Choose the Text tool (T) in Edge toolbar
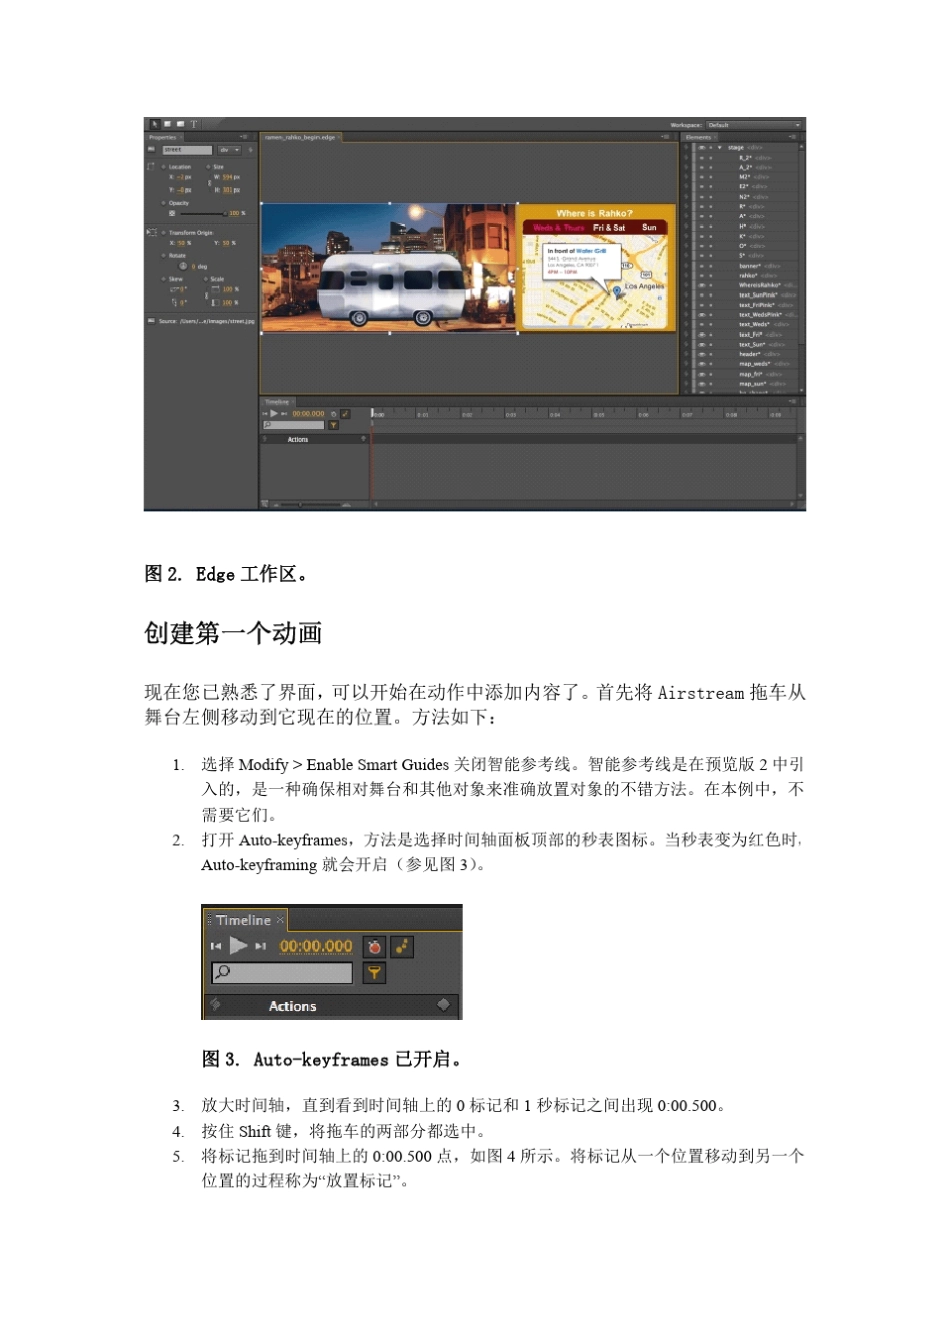This screenshot has width=950, height=1344. (x=193, y=124)
